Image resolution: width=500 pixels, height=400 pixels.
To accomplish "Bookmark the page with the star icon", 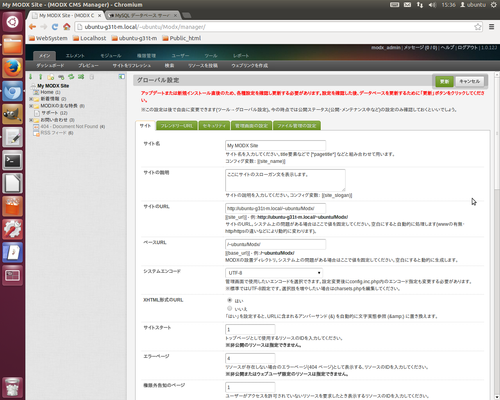I will click(478, 27).
